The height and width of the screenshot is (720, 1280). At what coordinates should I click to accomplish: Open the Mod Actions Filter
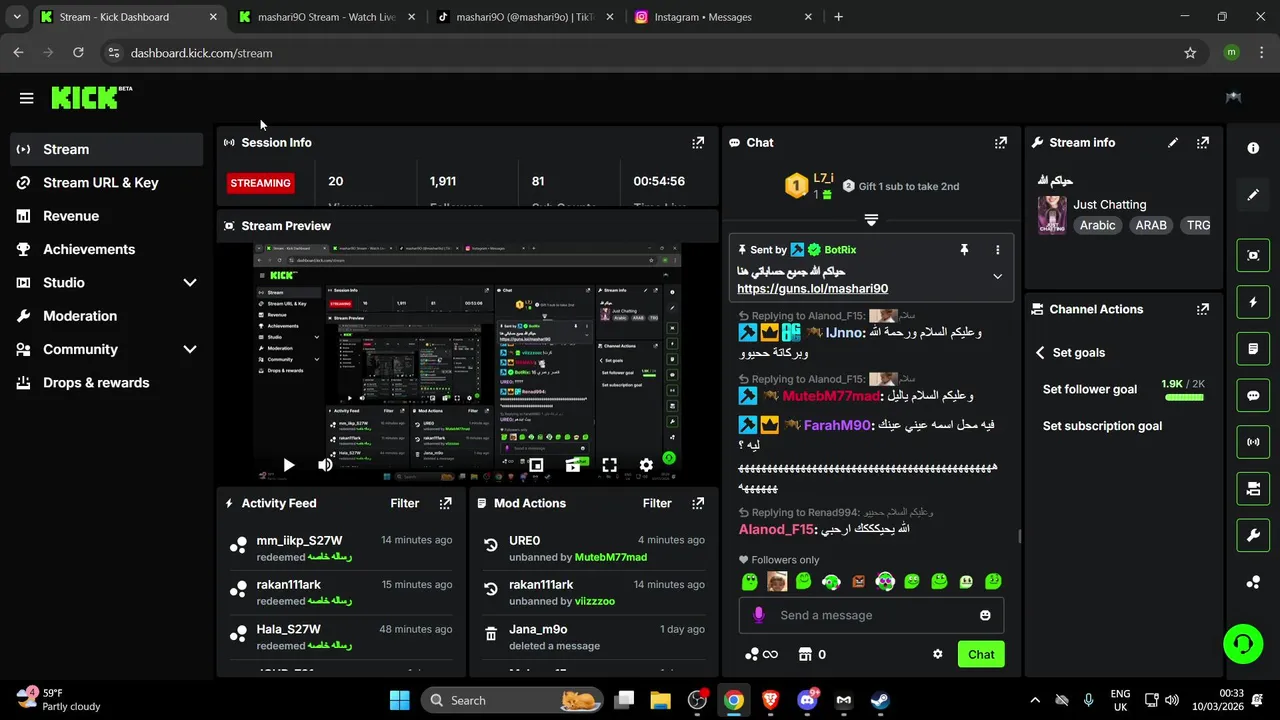pyautogui.click(x=657, y=503)
